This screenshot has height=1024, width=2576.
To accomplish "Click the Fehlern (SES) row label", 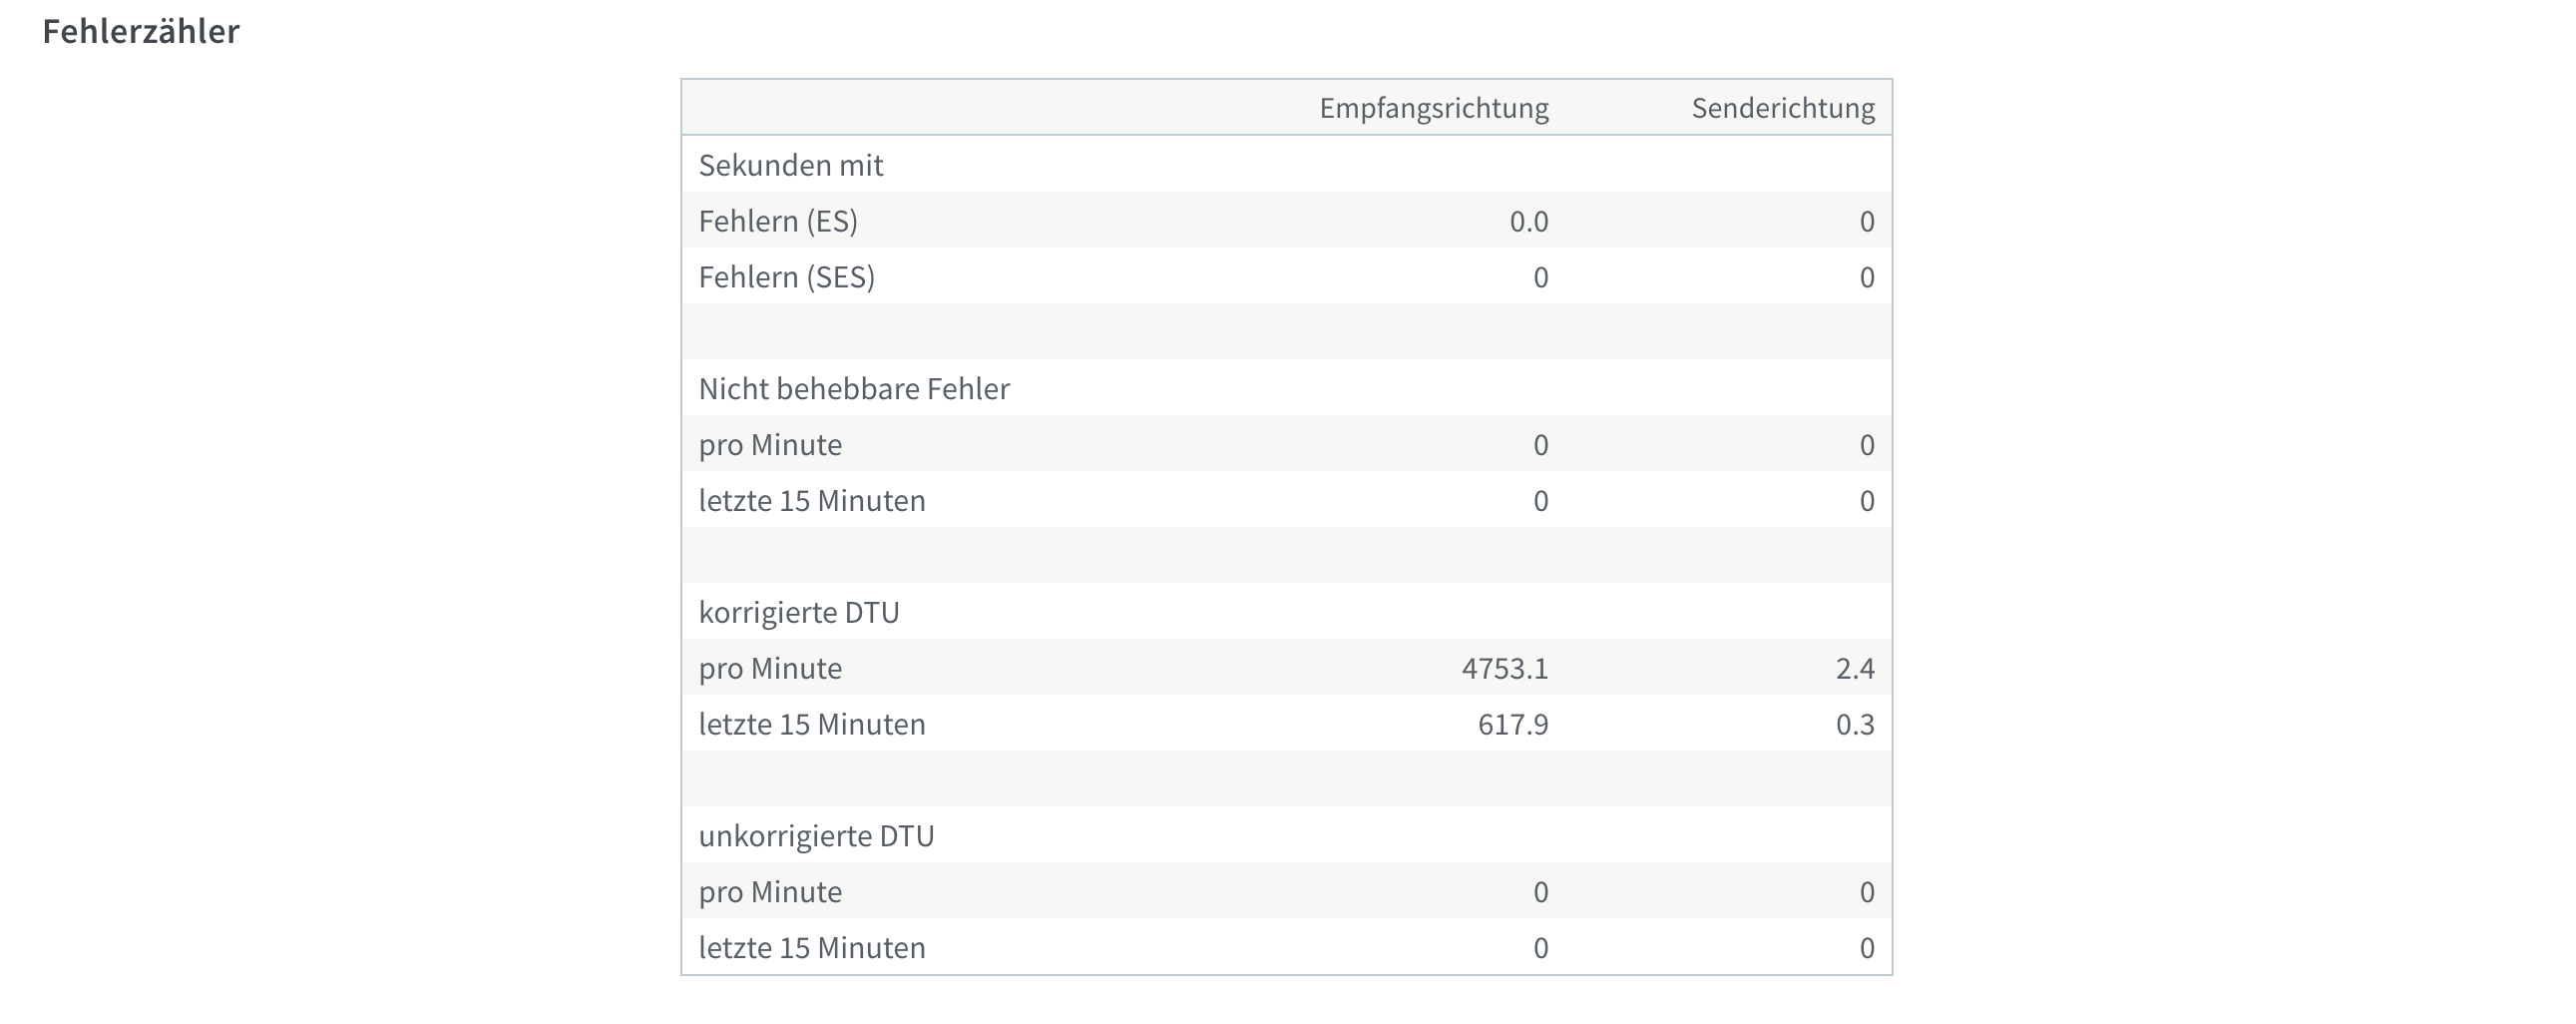I will point(787,277).
